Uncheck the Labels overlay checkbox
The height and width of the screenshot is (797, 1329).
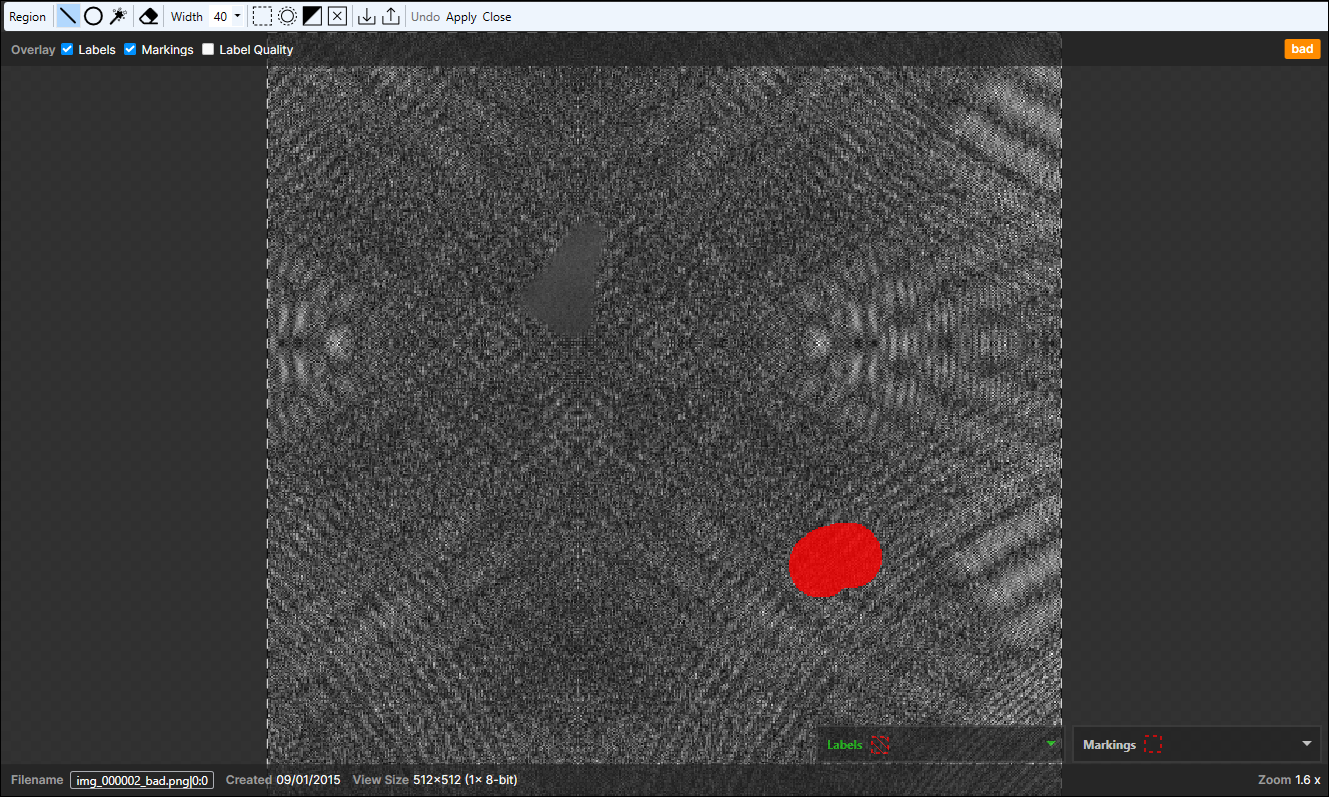click(x=68, y=49)
